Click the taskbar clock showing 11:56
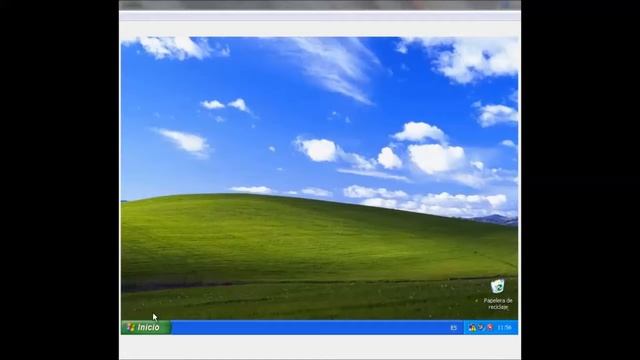 pyautogui.click(x=504, y=328)
